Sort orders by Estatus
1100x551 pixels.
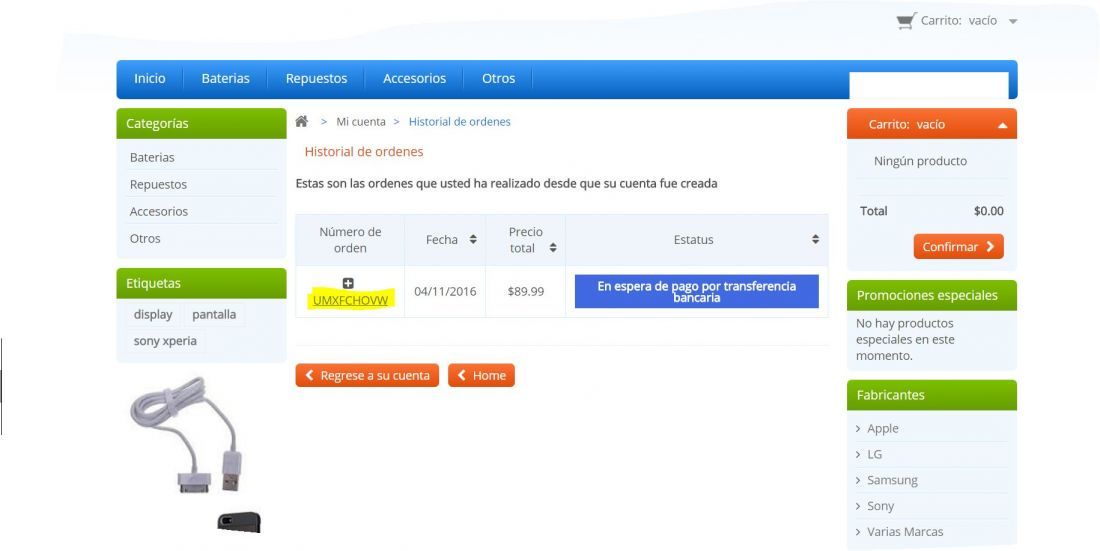pos(815,239)
